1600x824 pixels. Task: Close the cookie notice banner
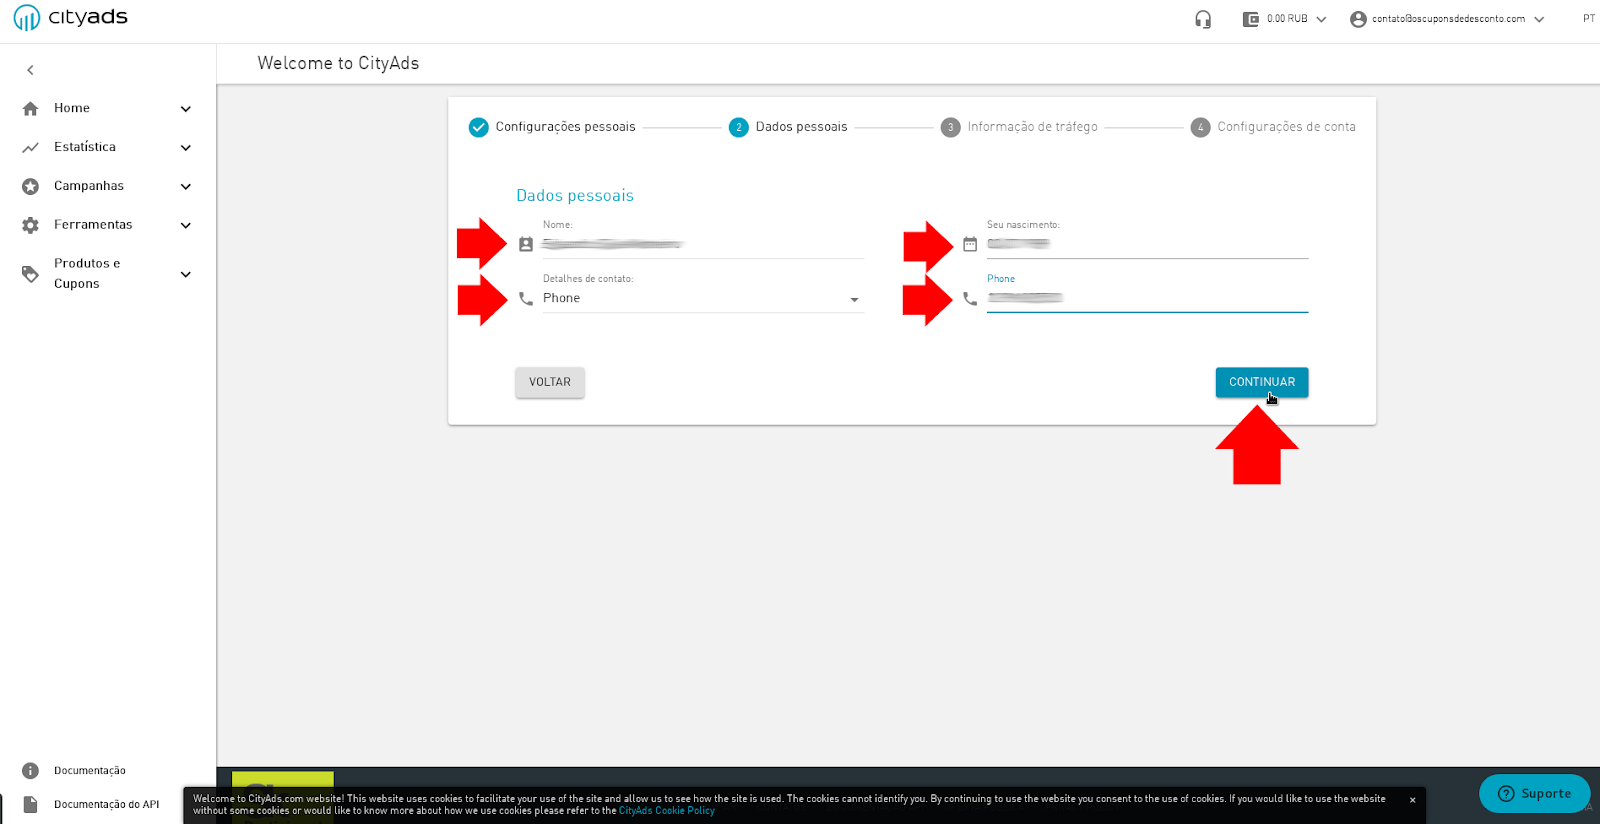[x=1412, y=800]
